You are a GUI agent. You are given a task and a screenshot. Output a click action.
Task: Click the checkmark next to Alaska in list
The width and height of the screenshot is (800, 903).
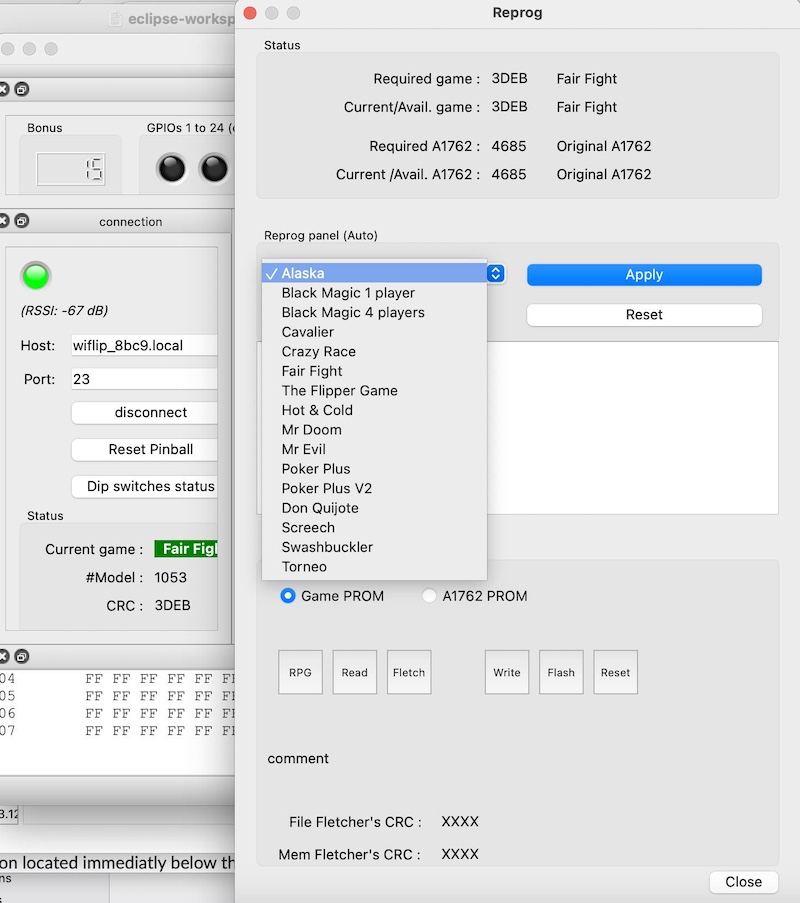coord(271,272)
